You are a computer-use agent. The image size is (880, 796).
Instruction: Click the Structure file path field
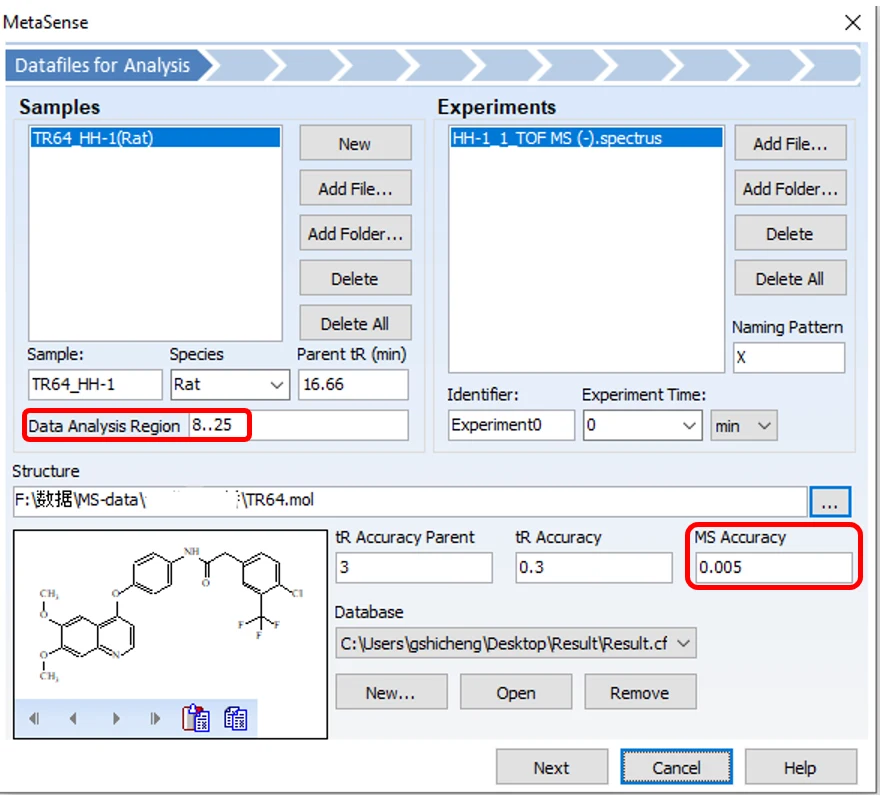pos(410,501)
